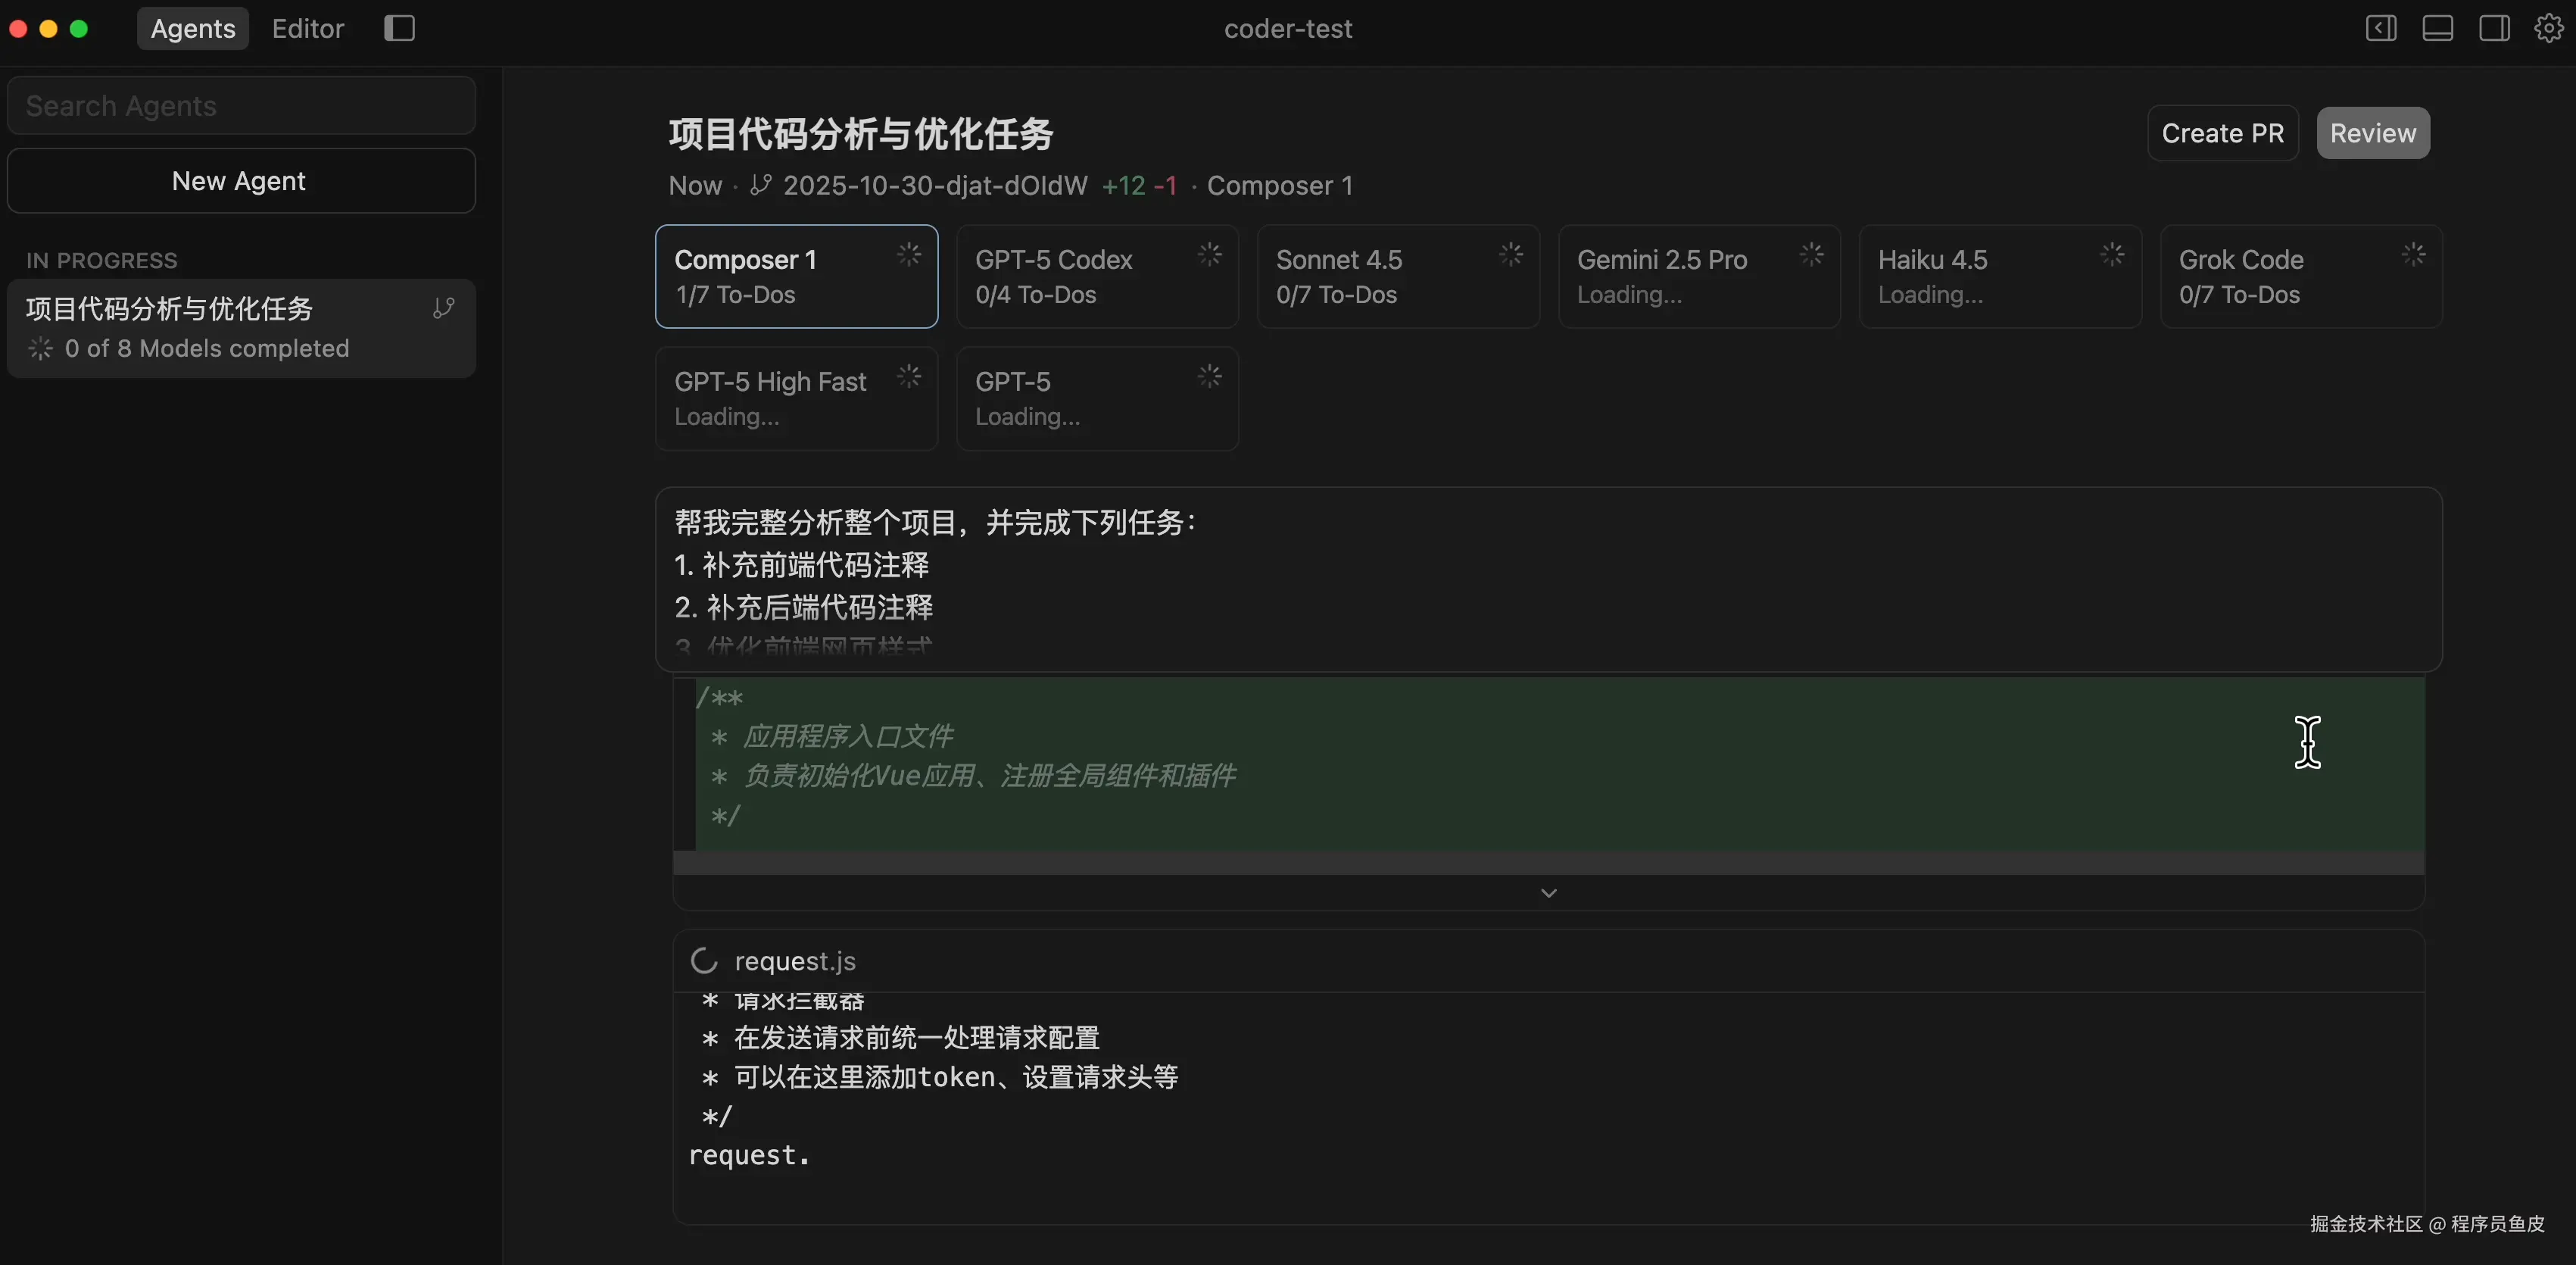The width and height of the screenshot is (2576, 1265).
Task: Click the Search Agents input field
Action: coord(241,106)
